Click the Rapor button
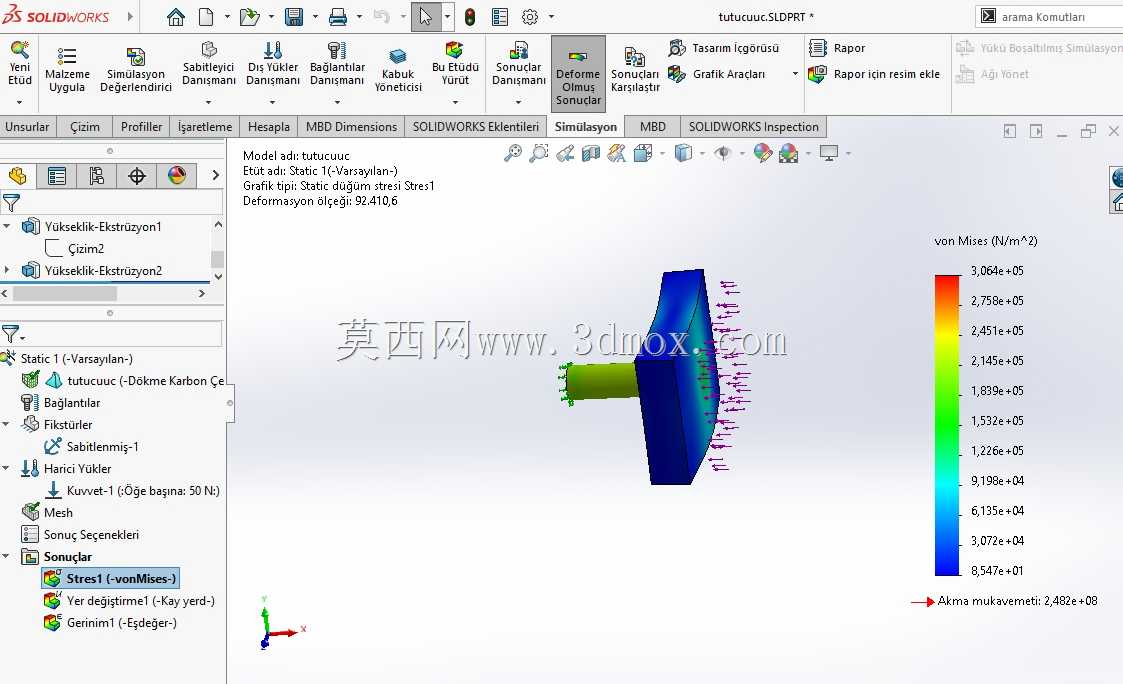 837,48
